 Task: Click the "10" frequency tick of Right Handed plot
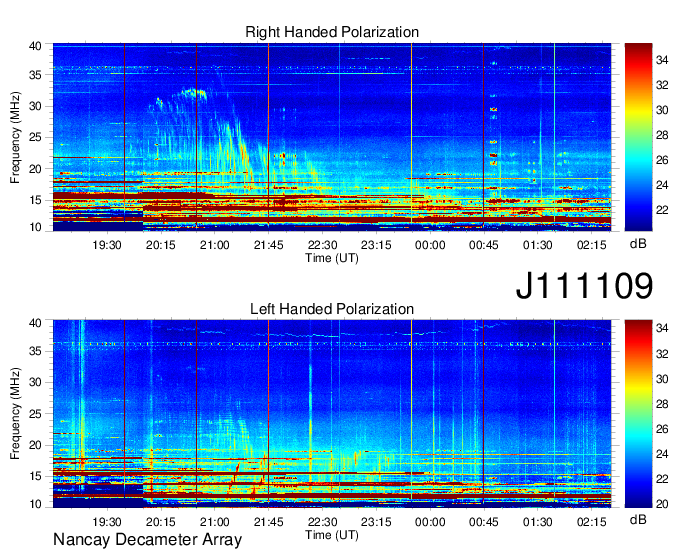click(35, 227)
